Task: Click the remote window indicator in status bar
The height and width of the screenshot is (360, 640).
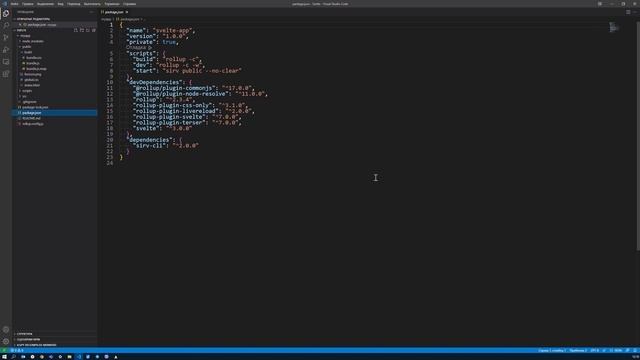Action: 4,350
